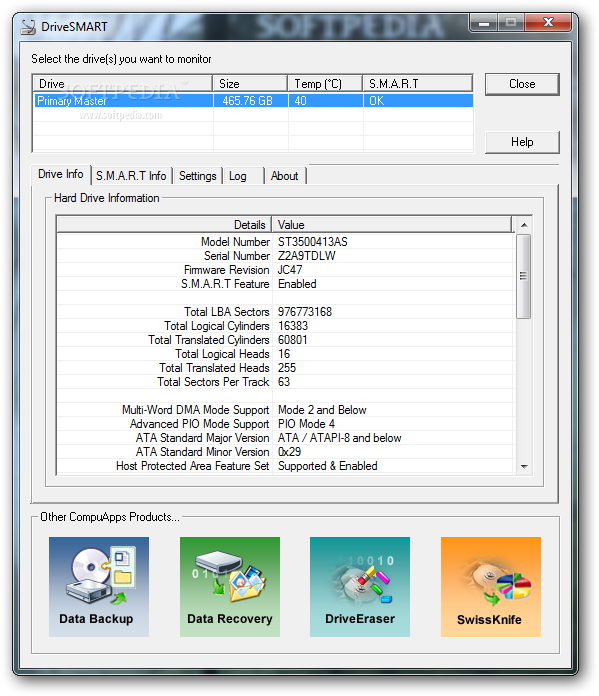599x696 pixels.
Task: Select the Advanced PIO Mode Support row
Action: pyautogui.click(x=286, y=424)
